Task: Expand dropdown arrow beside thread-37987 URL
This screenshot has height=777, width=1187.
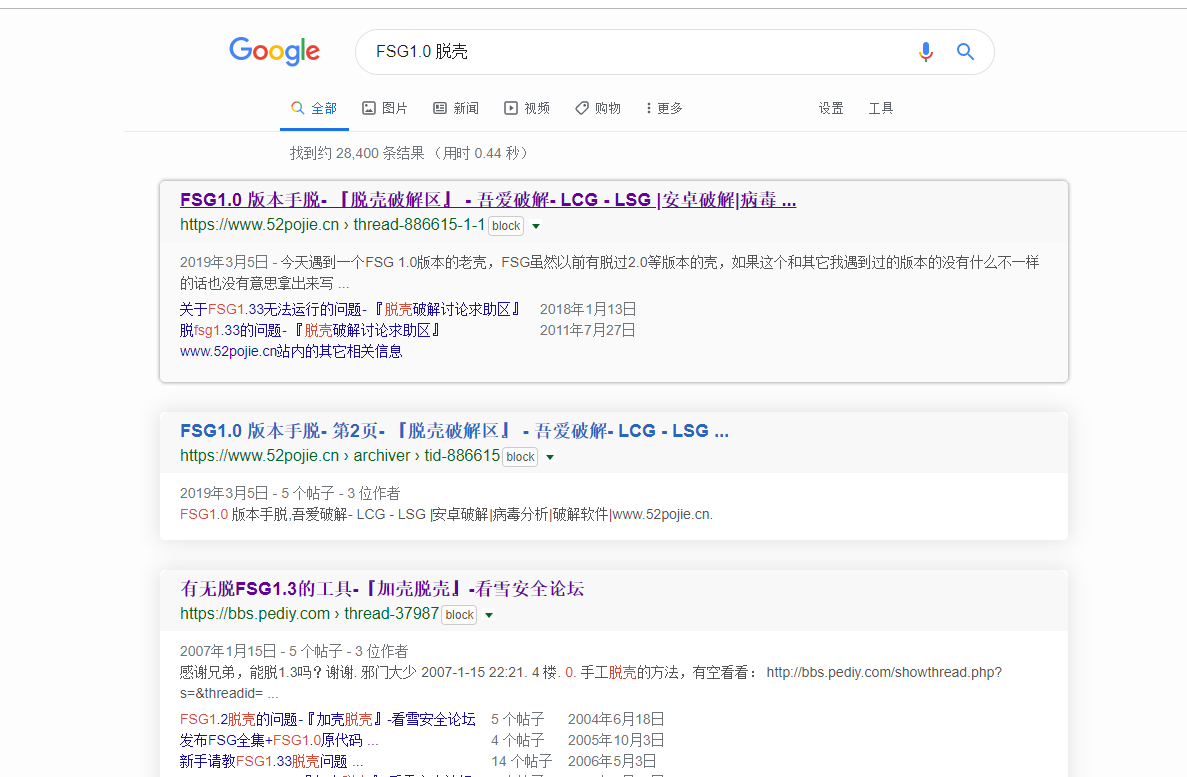Action: coord(489,615)
